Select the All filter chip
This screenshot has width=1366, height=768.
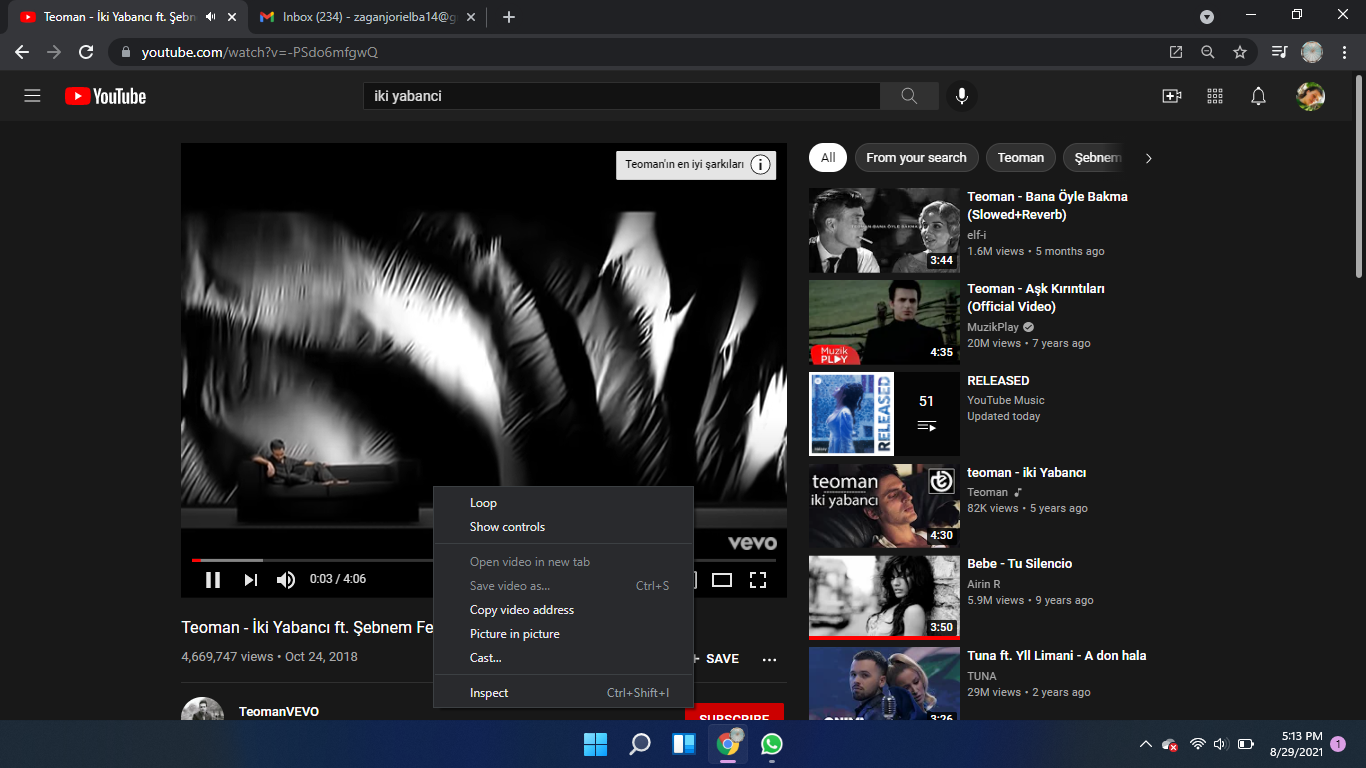click(828, 157)
